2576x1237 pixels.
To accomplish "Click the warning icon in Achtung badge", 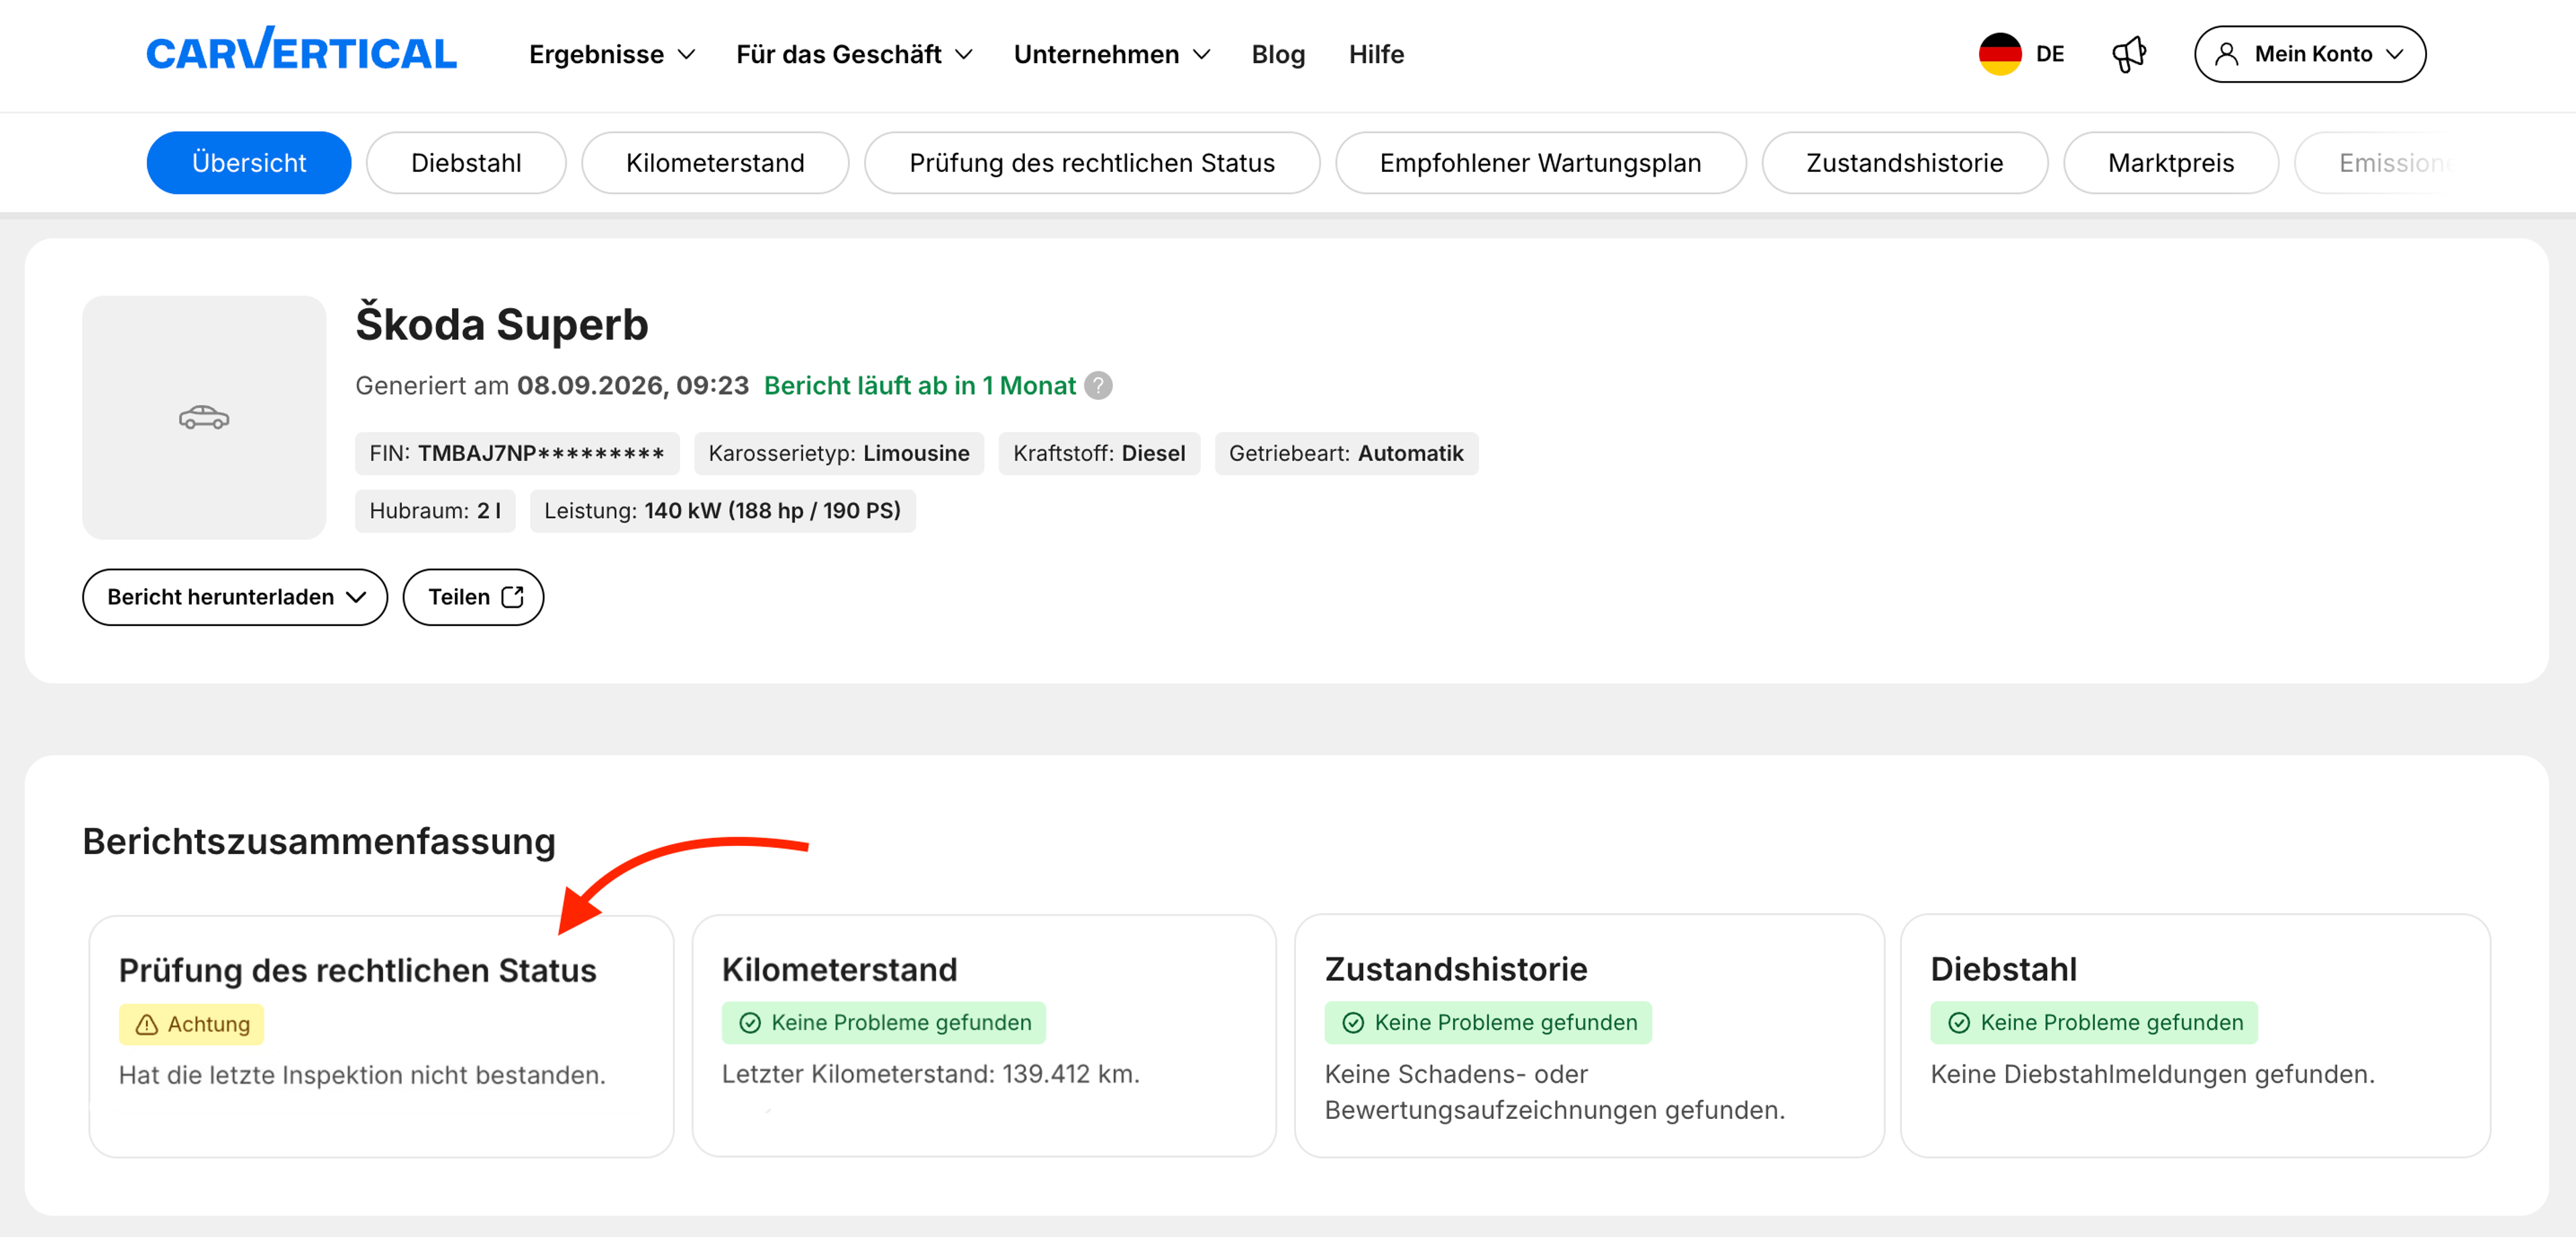I will 146,1025.
